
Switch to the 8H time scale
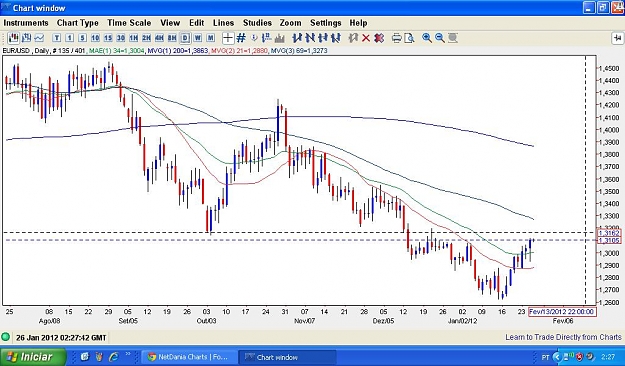click(172, 38)
